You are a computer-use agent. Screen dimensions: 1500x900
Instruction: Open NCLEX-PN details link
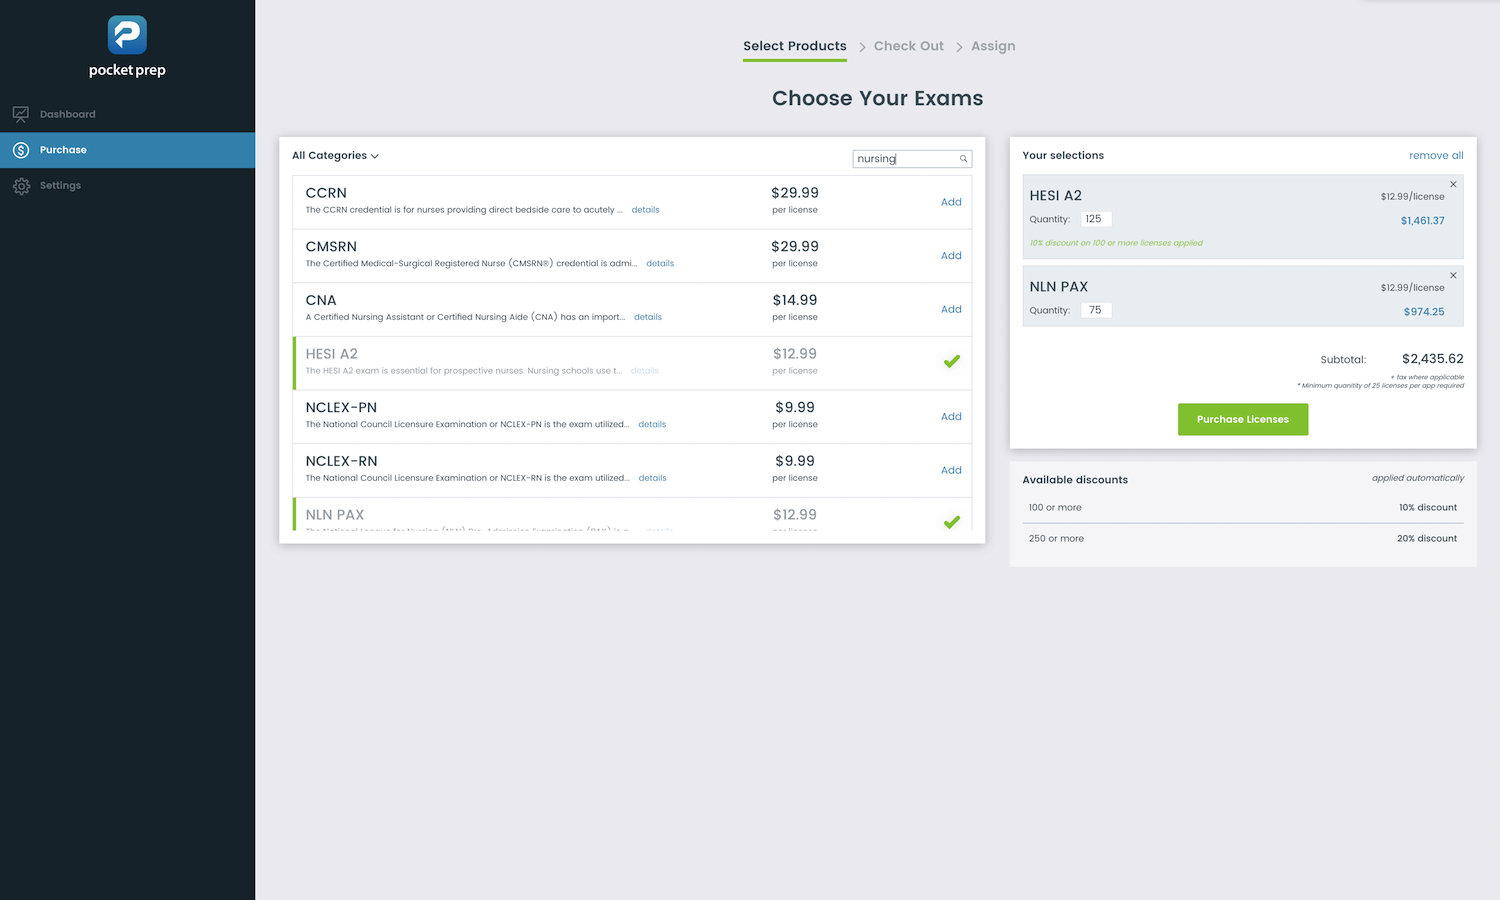(652, 425)
